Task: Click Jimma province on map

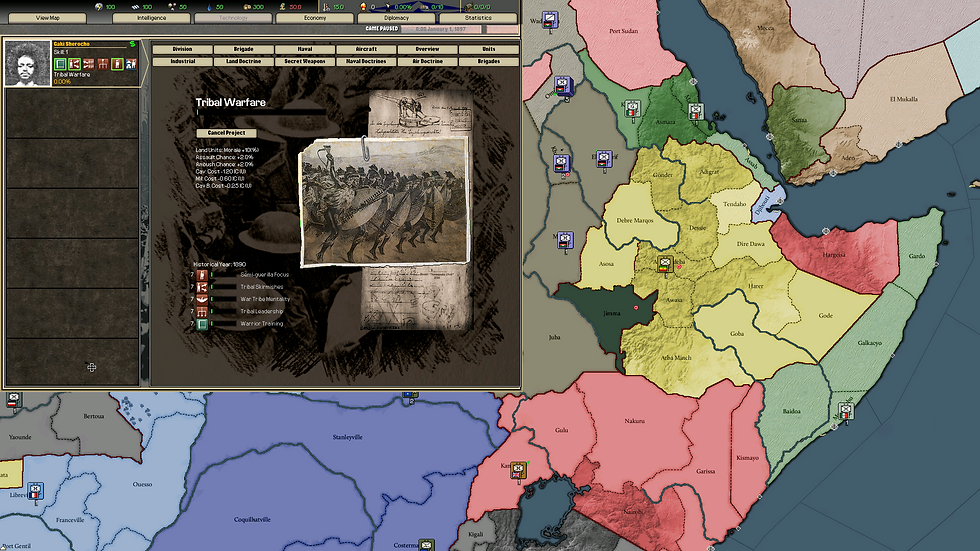Action: click(x=612, y=314)
